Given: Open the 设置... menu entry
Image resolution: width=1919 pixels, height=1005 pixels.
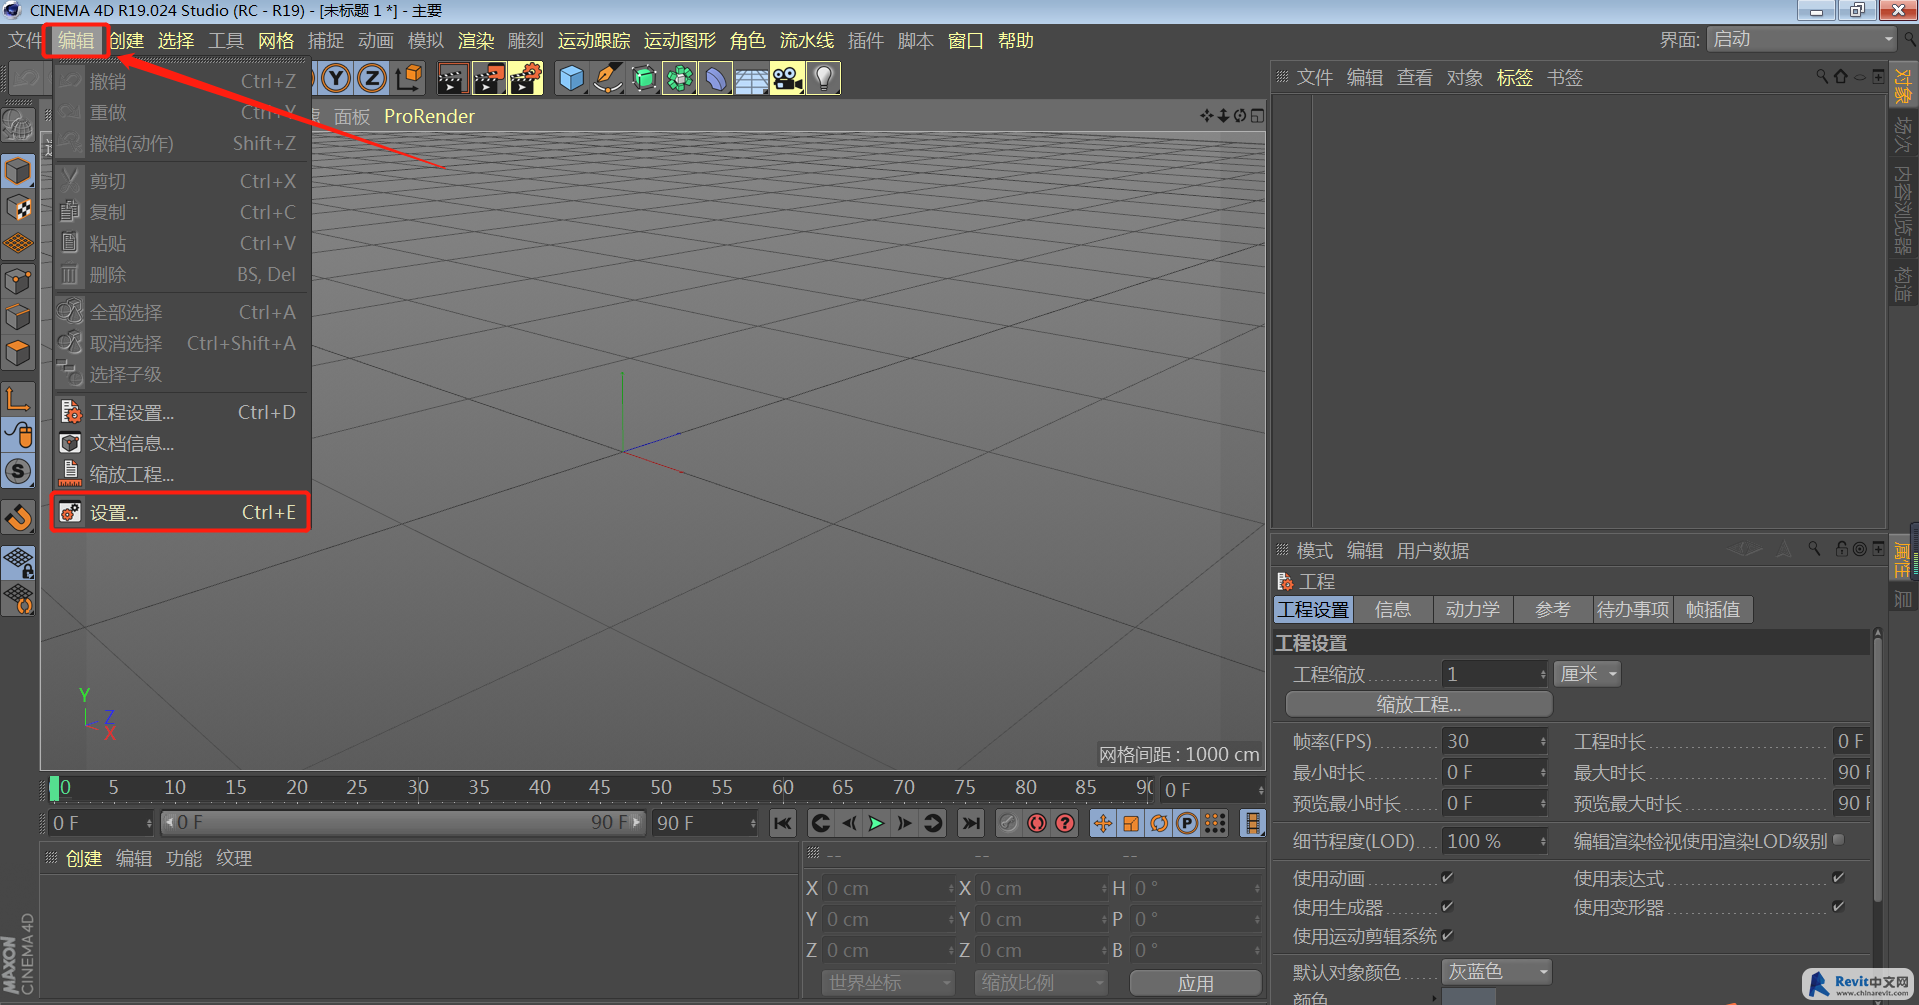Looking at the screenshot, I should pyautogui.click(x=180, y=513).
